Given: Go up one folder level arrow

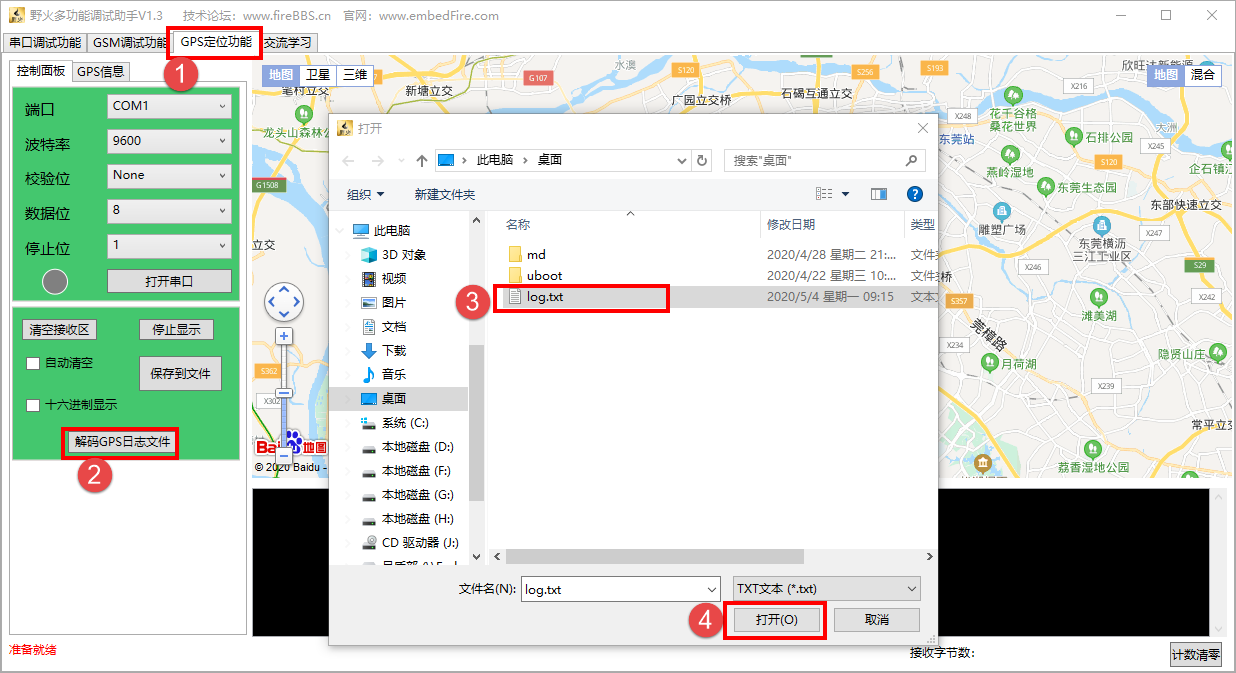Looking at the screenshot, I should 422,161.
